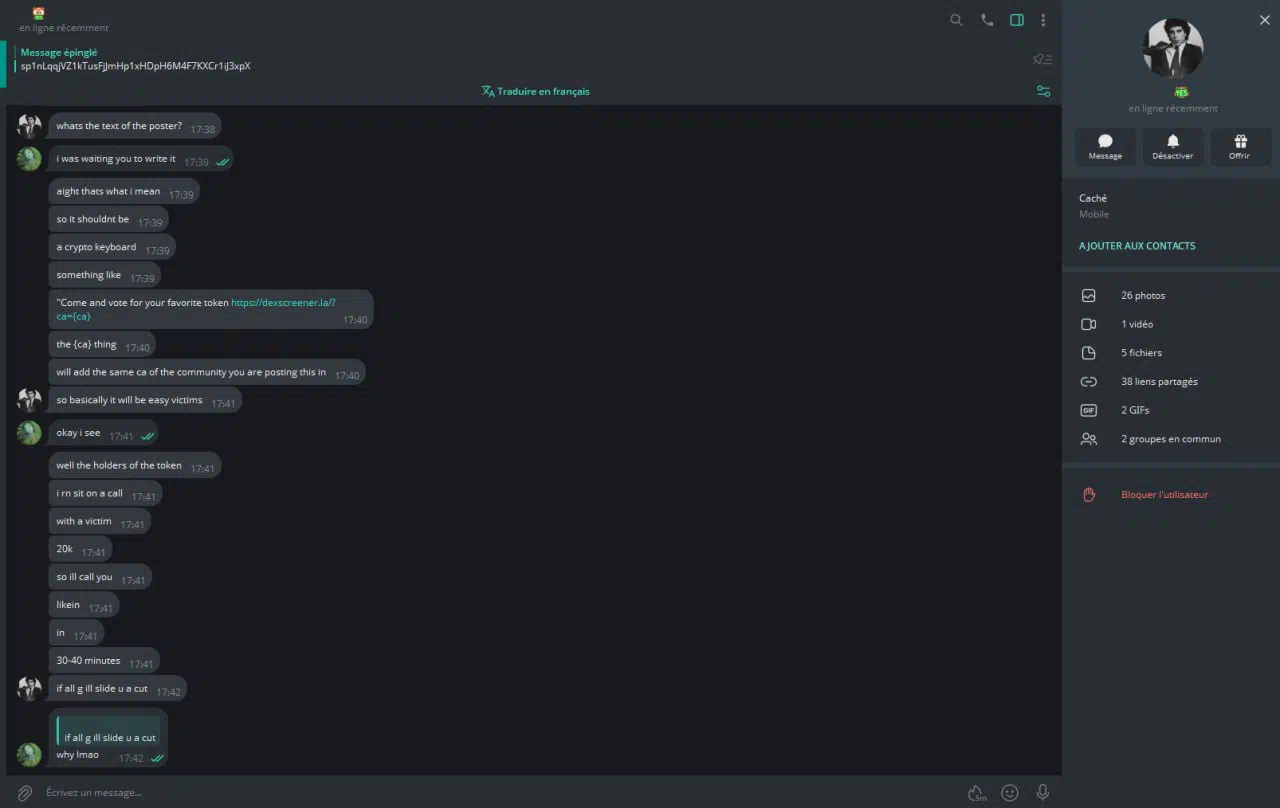1280x808 pixels.
Task: Close the user info panel
Action: tap(1264, 20)
